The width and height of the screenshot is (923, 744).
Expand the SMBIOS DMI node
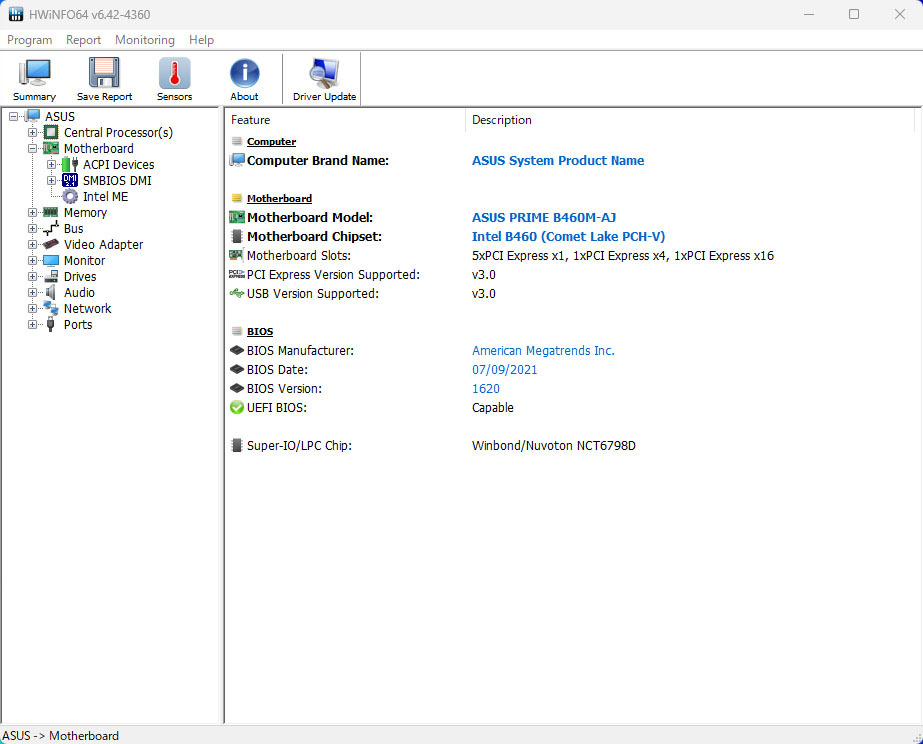click(x=51, y=181)
